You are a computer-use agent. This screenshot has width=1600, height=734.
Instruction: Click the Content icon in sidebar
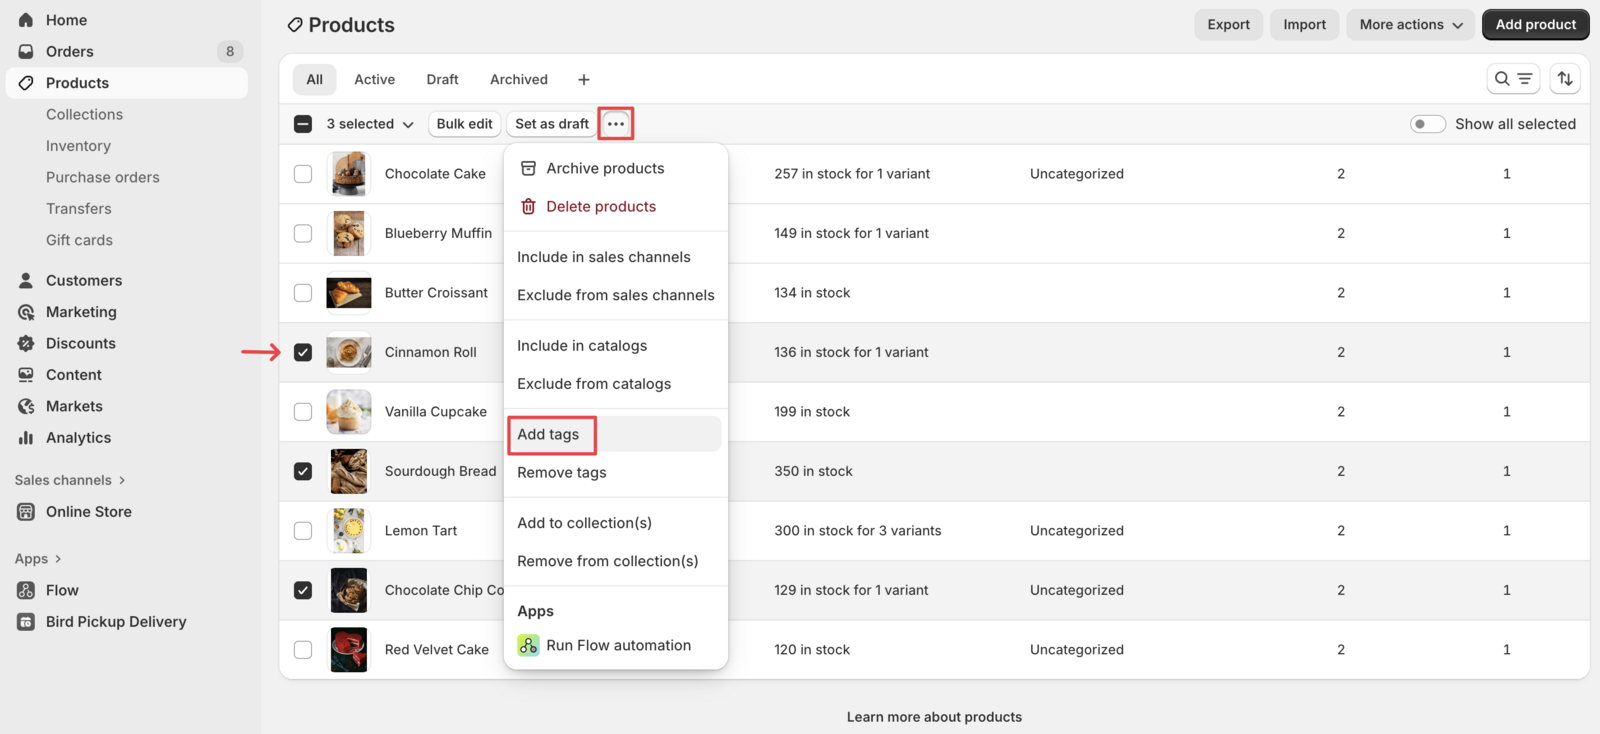click(26, 375)
